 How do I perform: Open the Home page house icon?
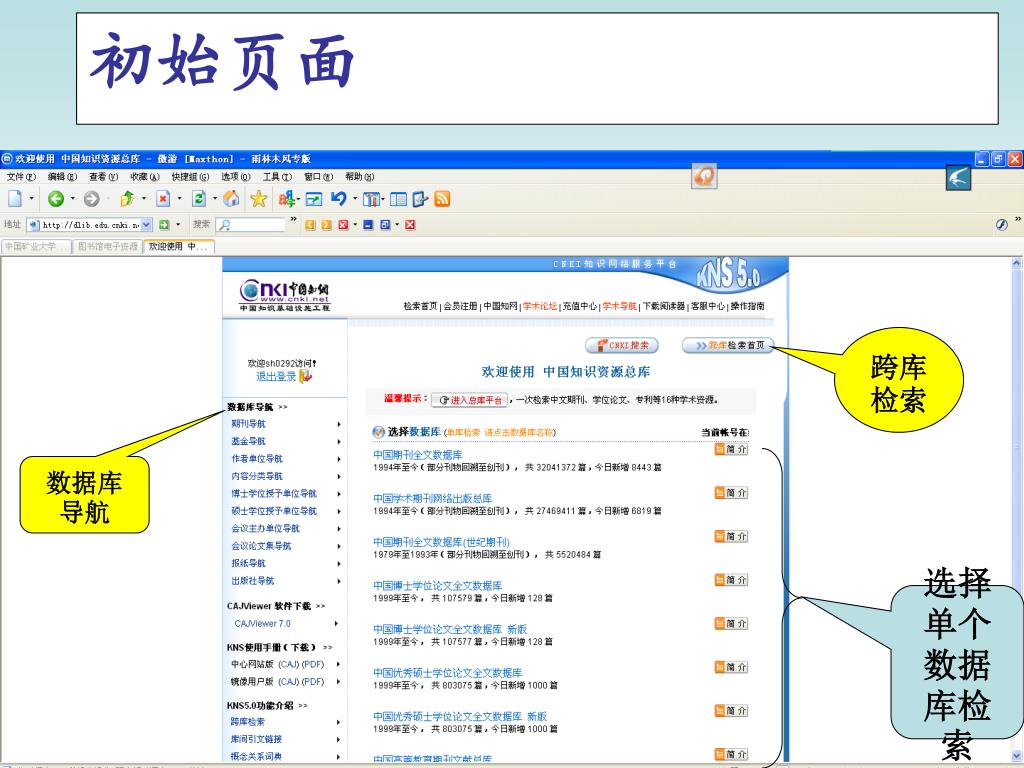coord(231,199)
